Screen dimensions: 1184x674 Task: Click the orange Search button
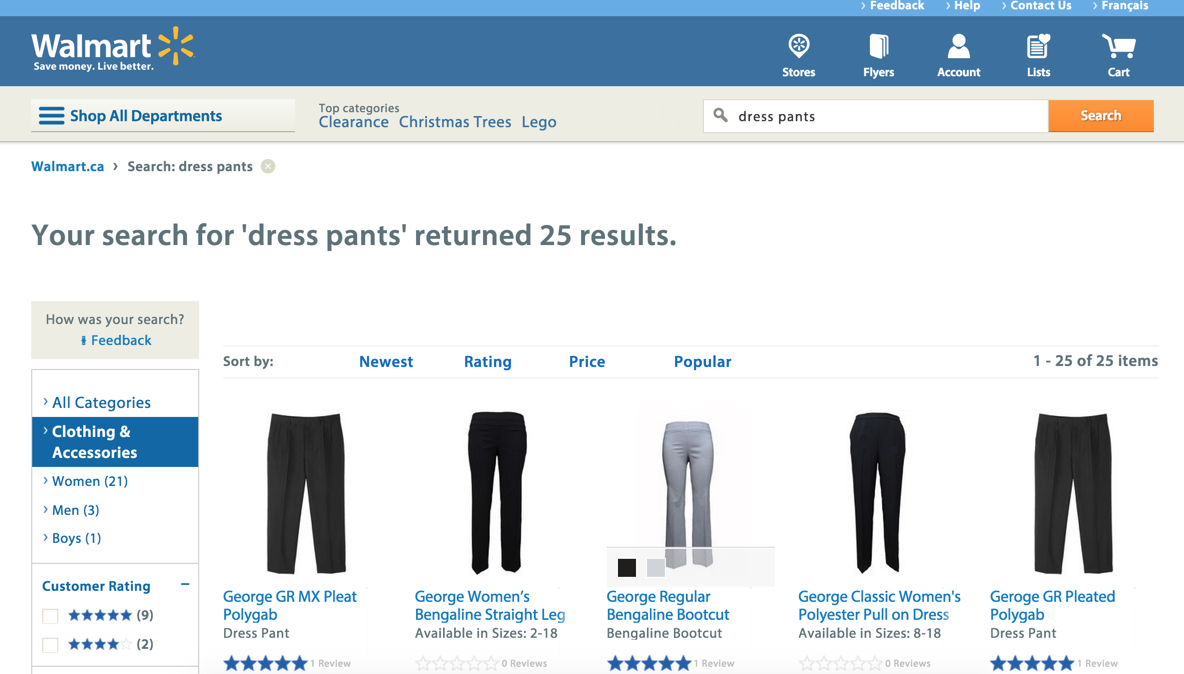coord(1101,115)
